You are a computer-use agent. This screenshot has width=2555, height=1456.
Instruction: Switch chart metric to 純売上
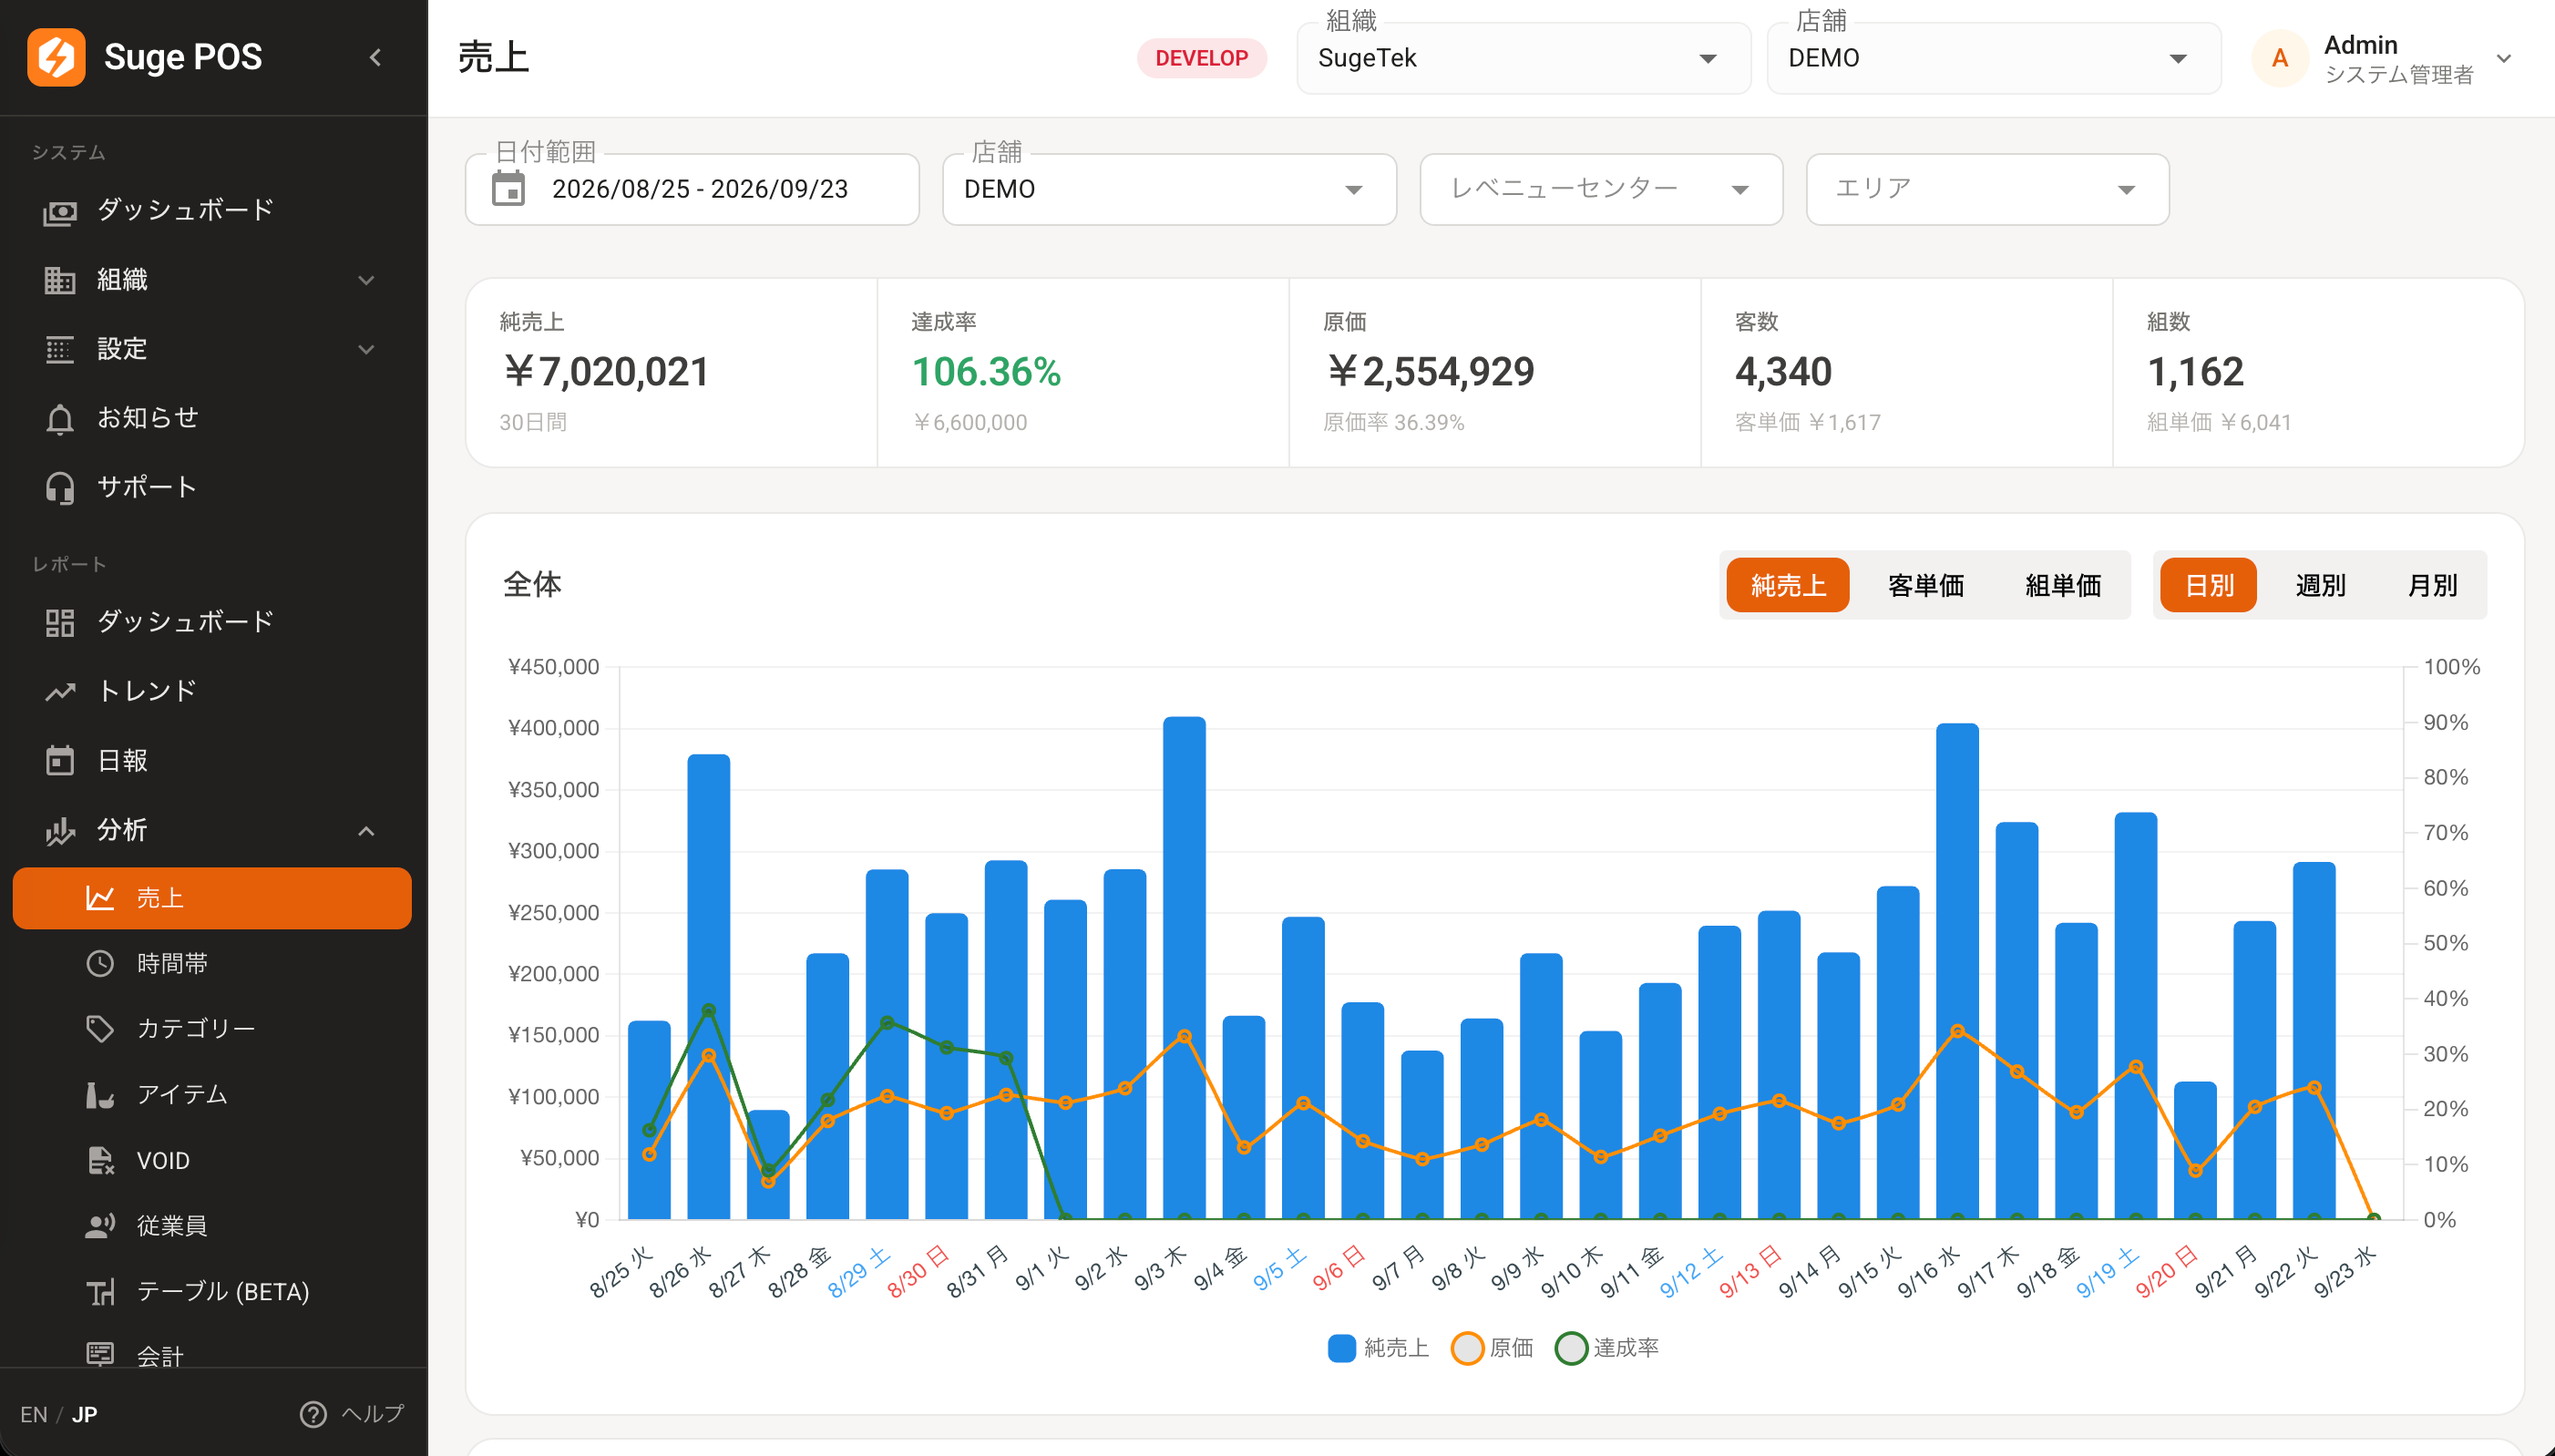coord(1788,585)
